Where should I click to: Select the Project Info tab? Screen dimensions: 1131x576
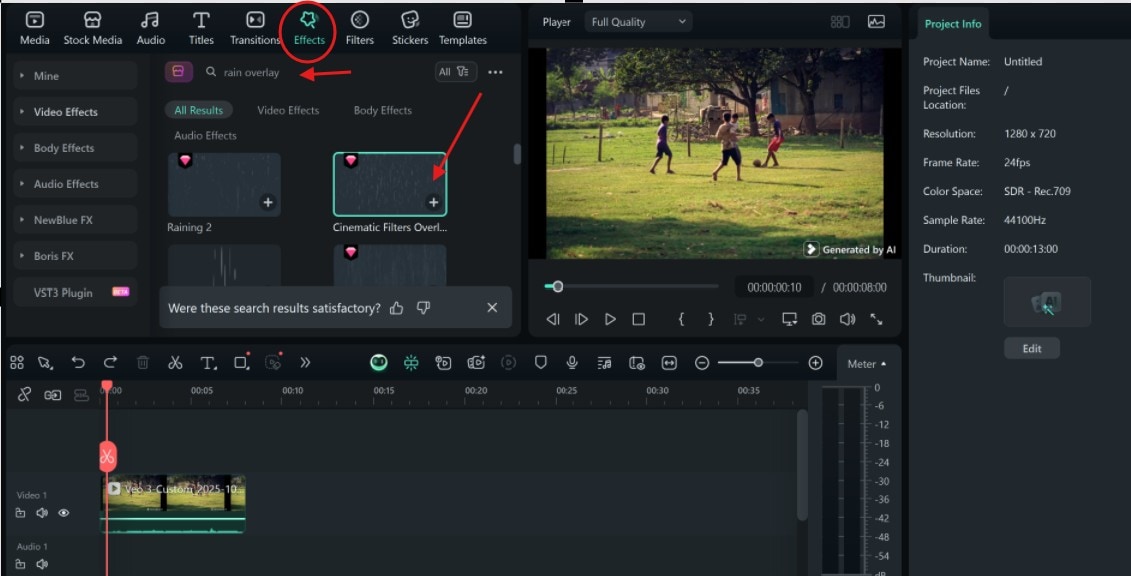pos(952,24)
